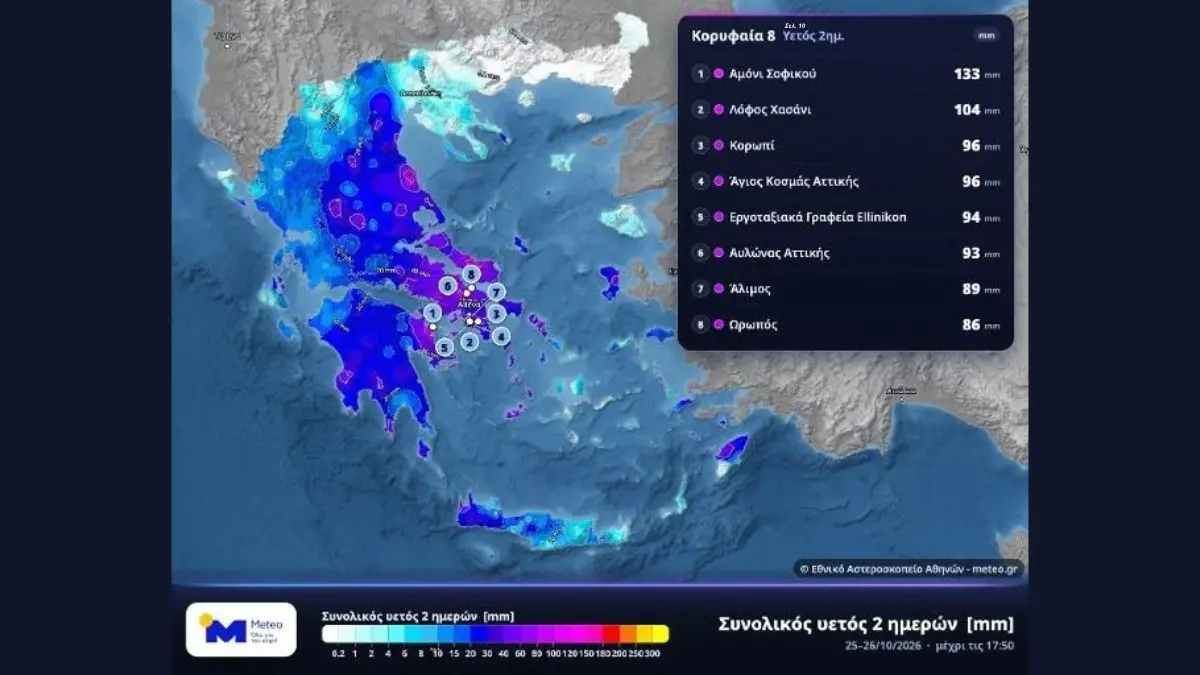Click rank badge 1 in the top list

click(701, 74)
